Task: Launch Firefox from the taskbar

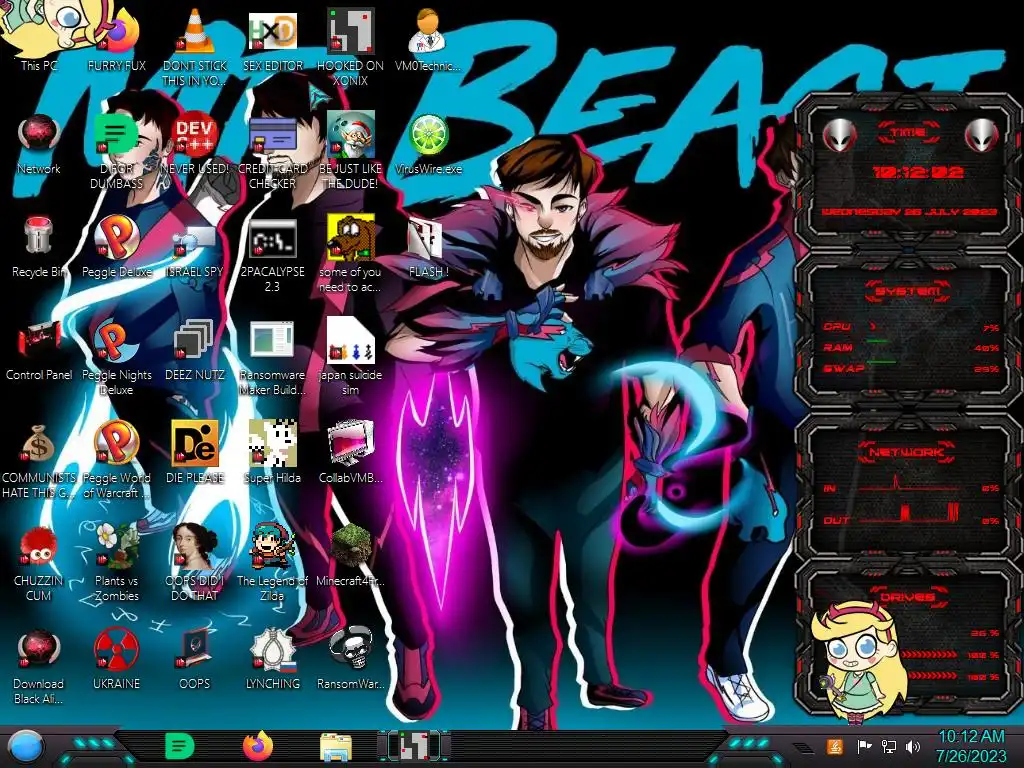Action: tap(257, 747)
